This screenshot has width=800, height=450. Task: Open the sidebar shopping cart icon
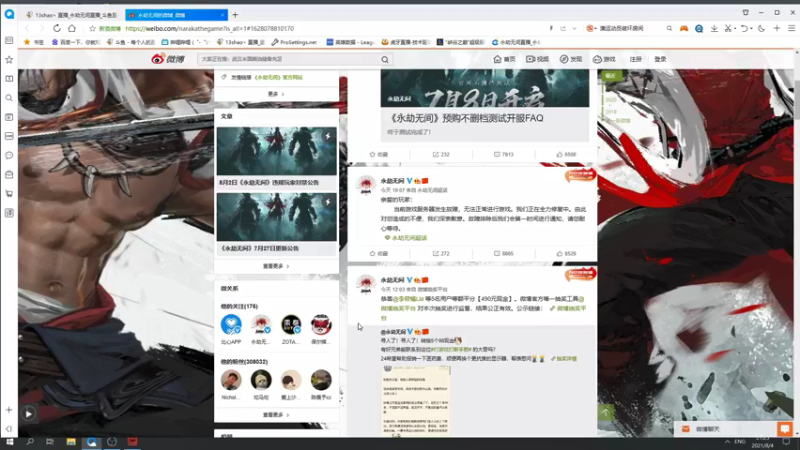[x=9, y=193]
